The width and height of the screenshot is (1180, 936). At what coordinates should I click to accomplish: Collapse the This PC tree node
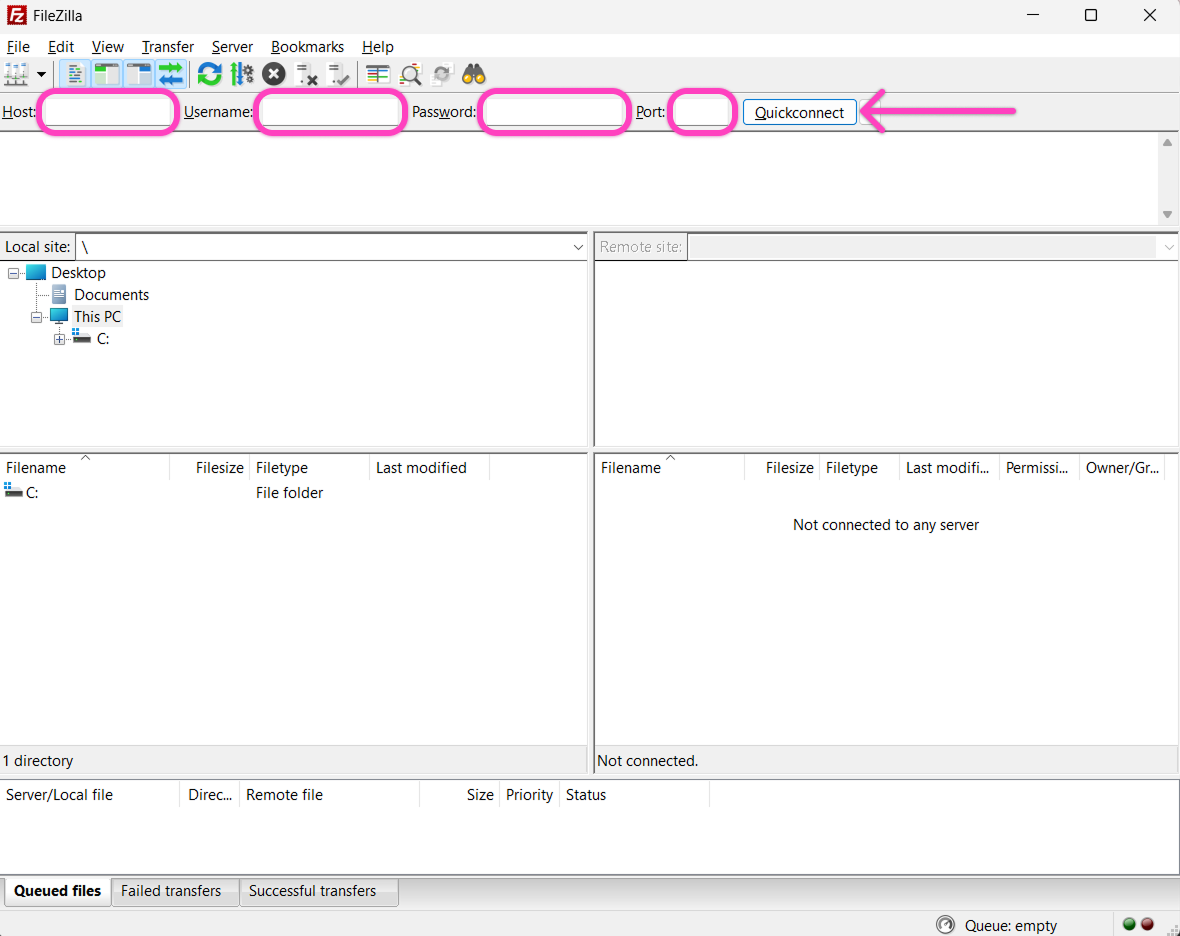(36, 317)
